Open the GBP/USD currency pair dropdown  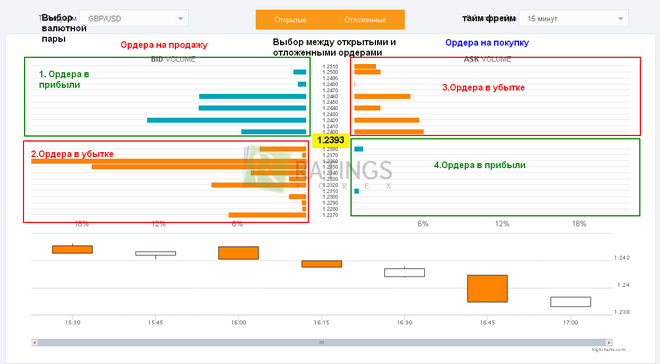[x=134, y=19]
